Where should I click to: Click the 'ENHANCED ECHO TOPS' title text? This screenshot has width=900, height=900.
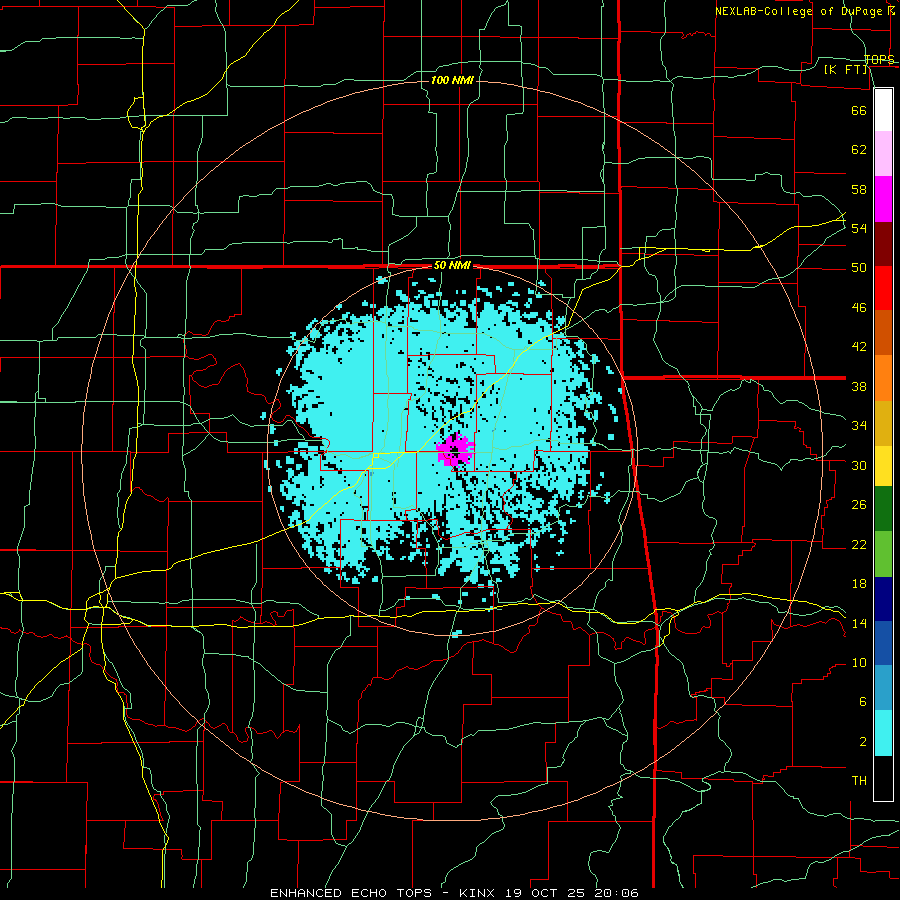[350, 893]
